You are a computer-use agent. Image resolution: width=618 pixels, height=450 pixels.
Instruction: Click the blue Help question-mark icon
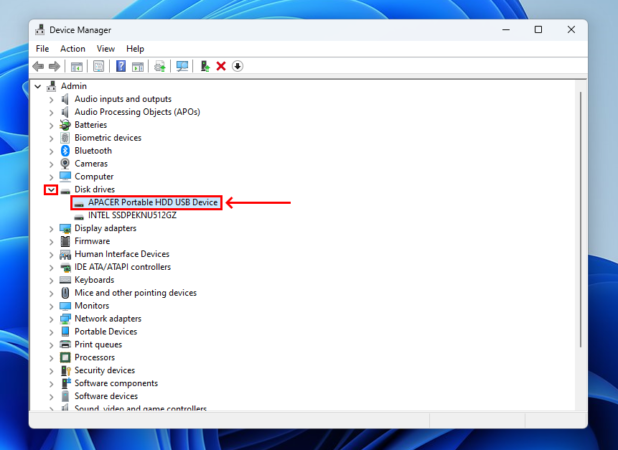click(121, 66)
